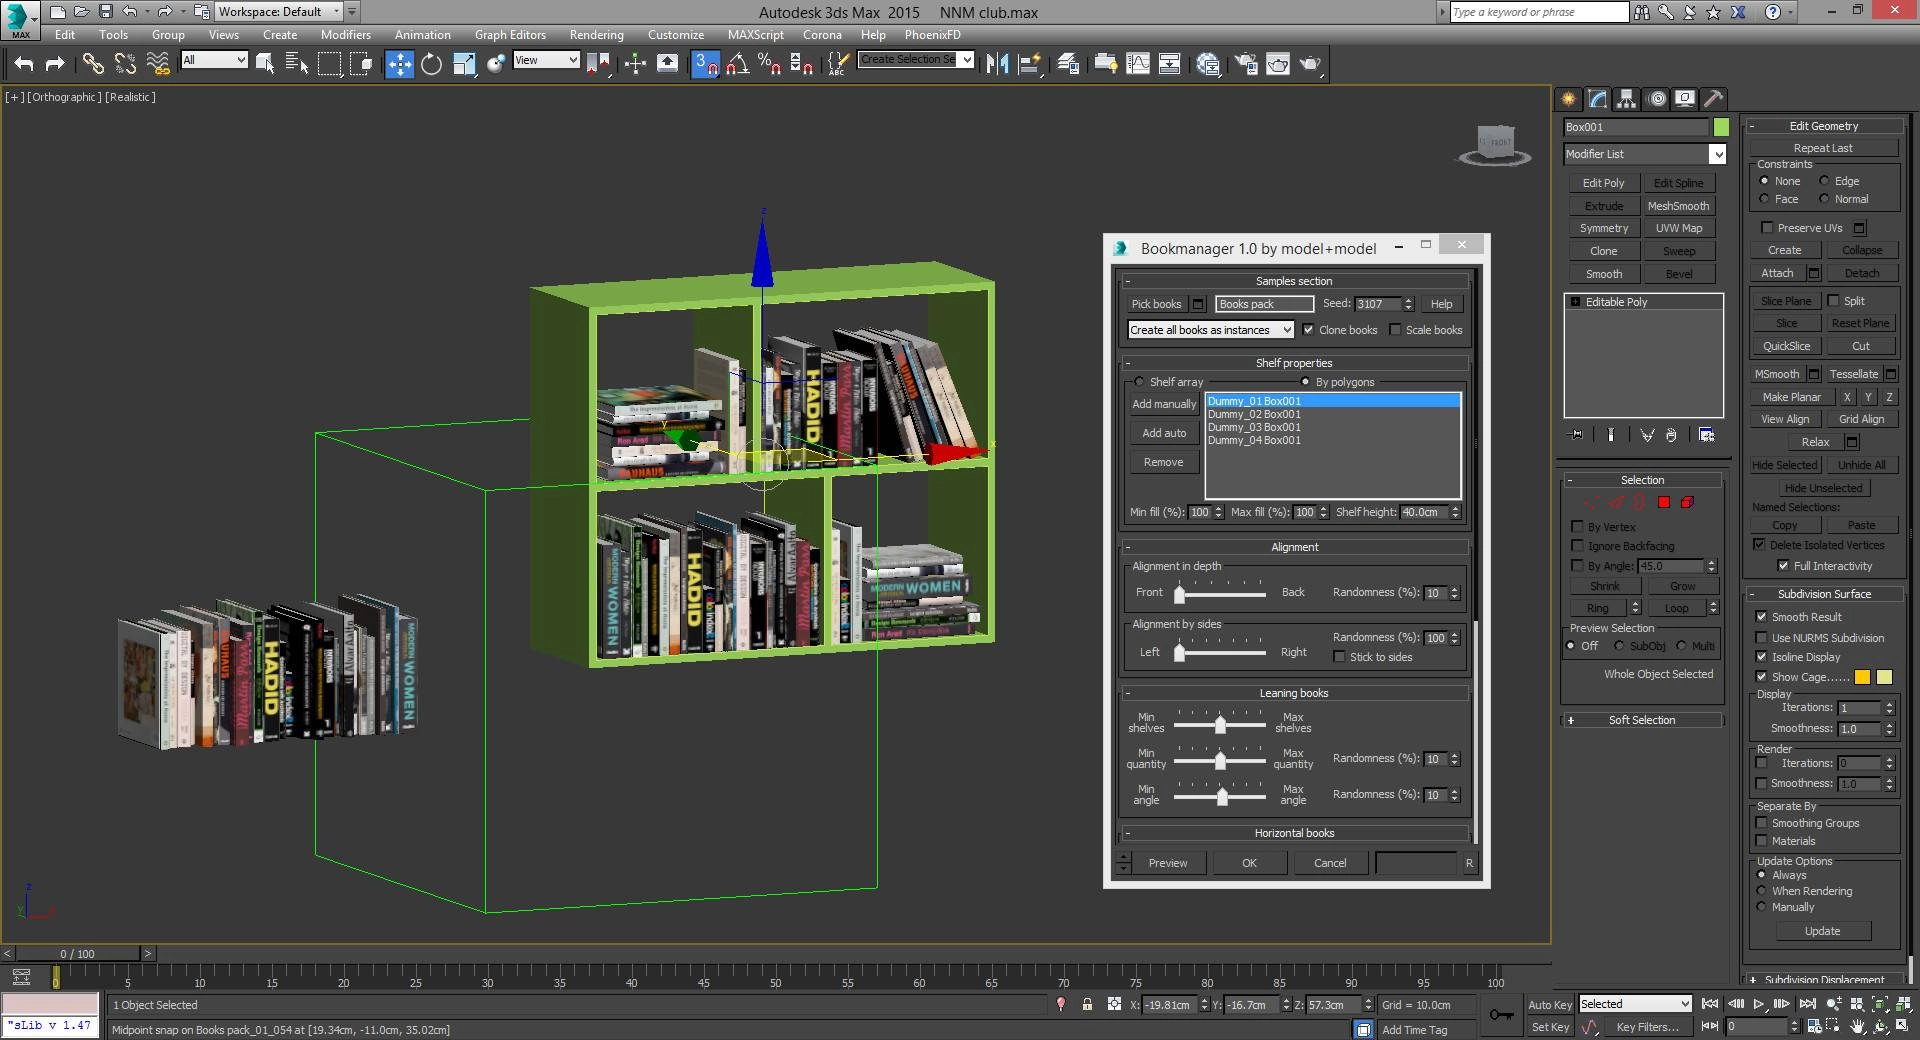This screenshot has height=1040, width=1920.
Task: Click the Box001 green object color swatch
Action: coord(1721,127)
